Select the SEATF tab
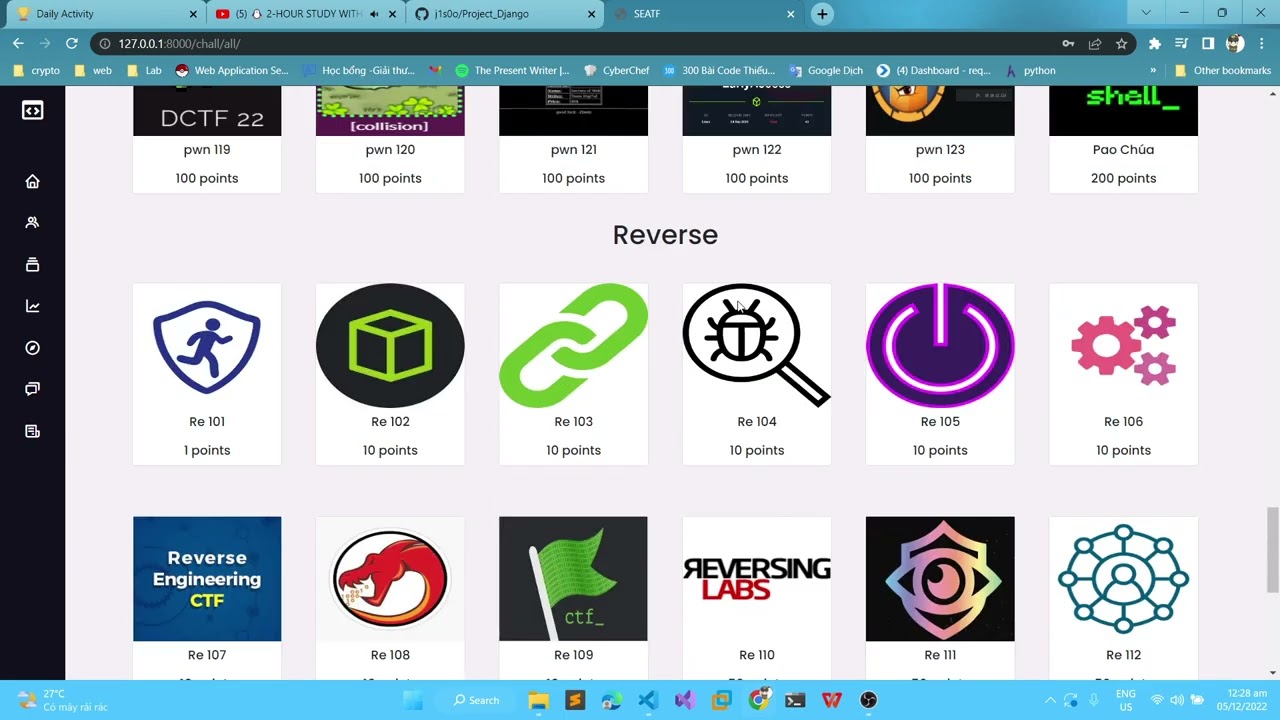The width and height of the screenshot is (1280, 720). 706,14
